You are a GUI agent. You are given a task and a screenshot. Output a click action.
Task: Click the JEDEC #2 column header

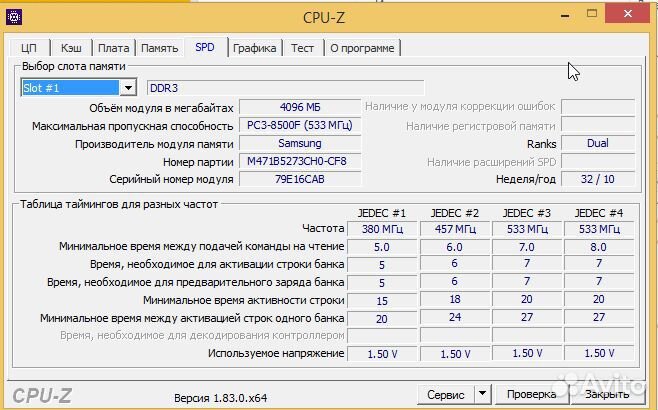pos(455,213)
